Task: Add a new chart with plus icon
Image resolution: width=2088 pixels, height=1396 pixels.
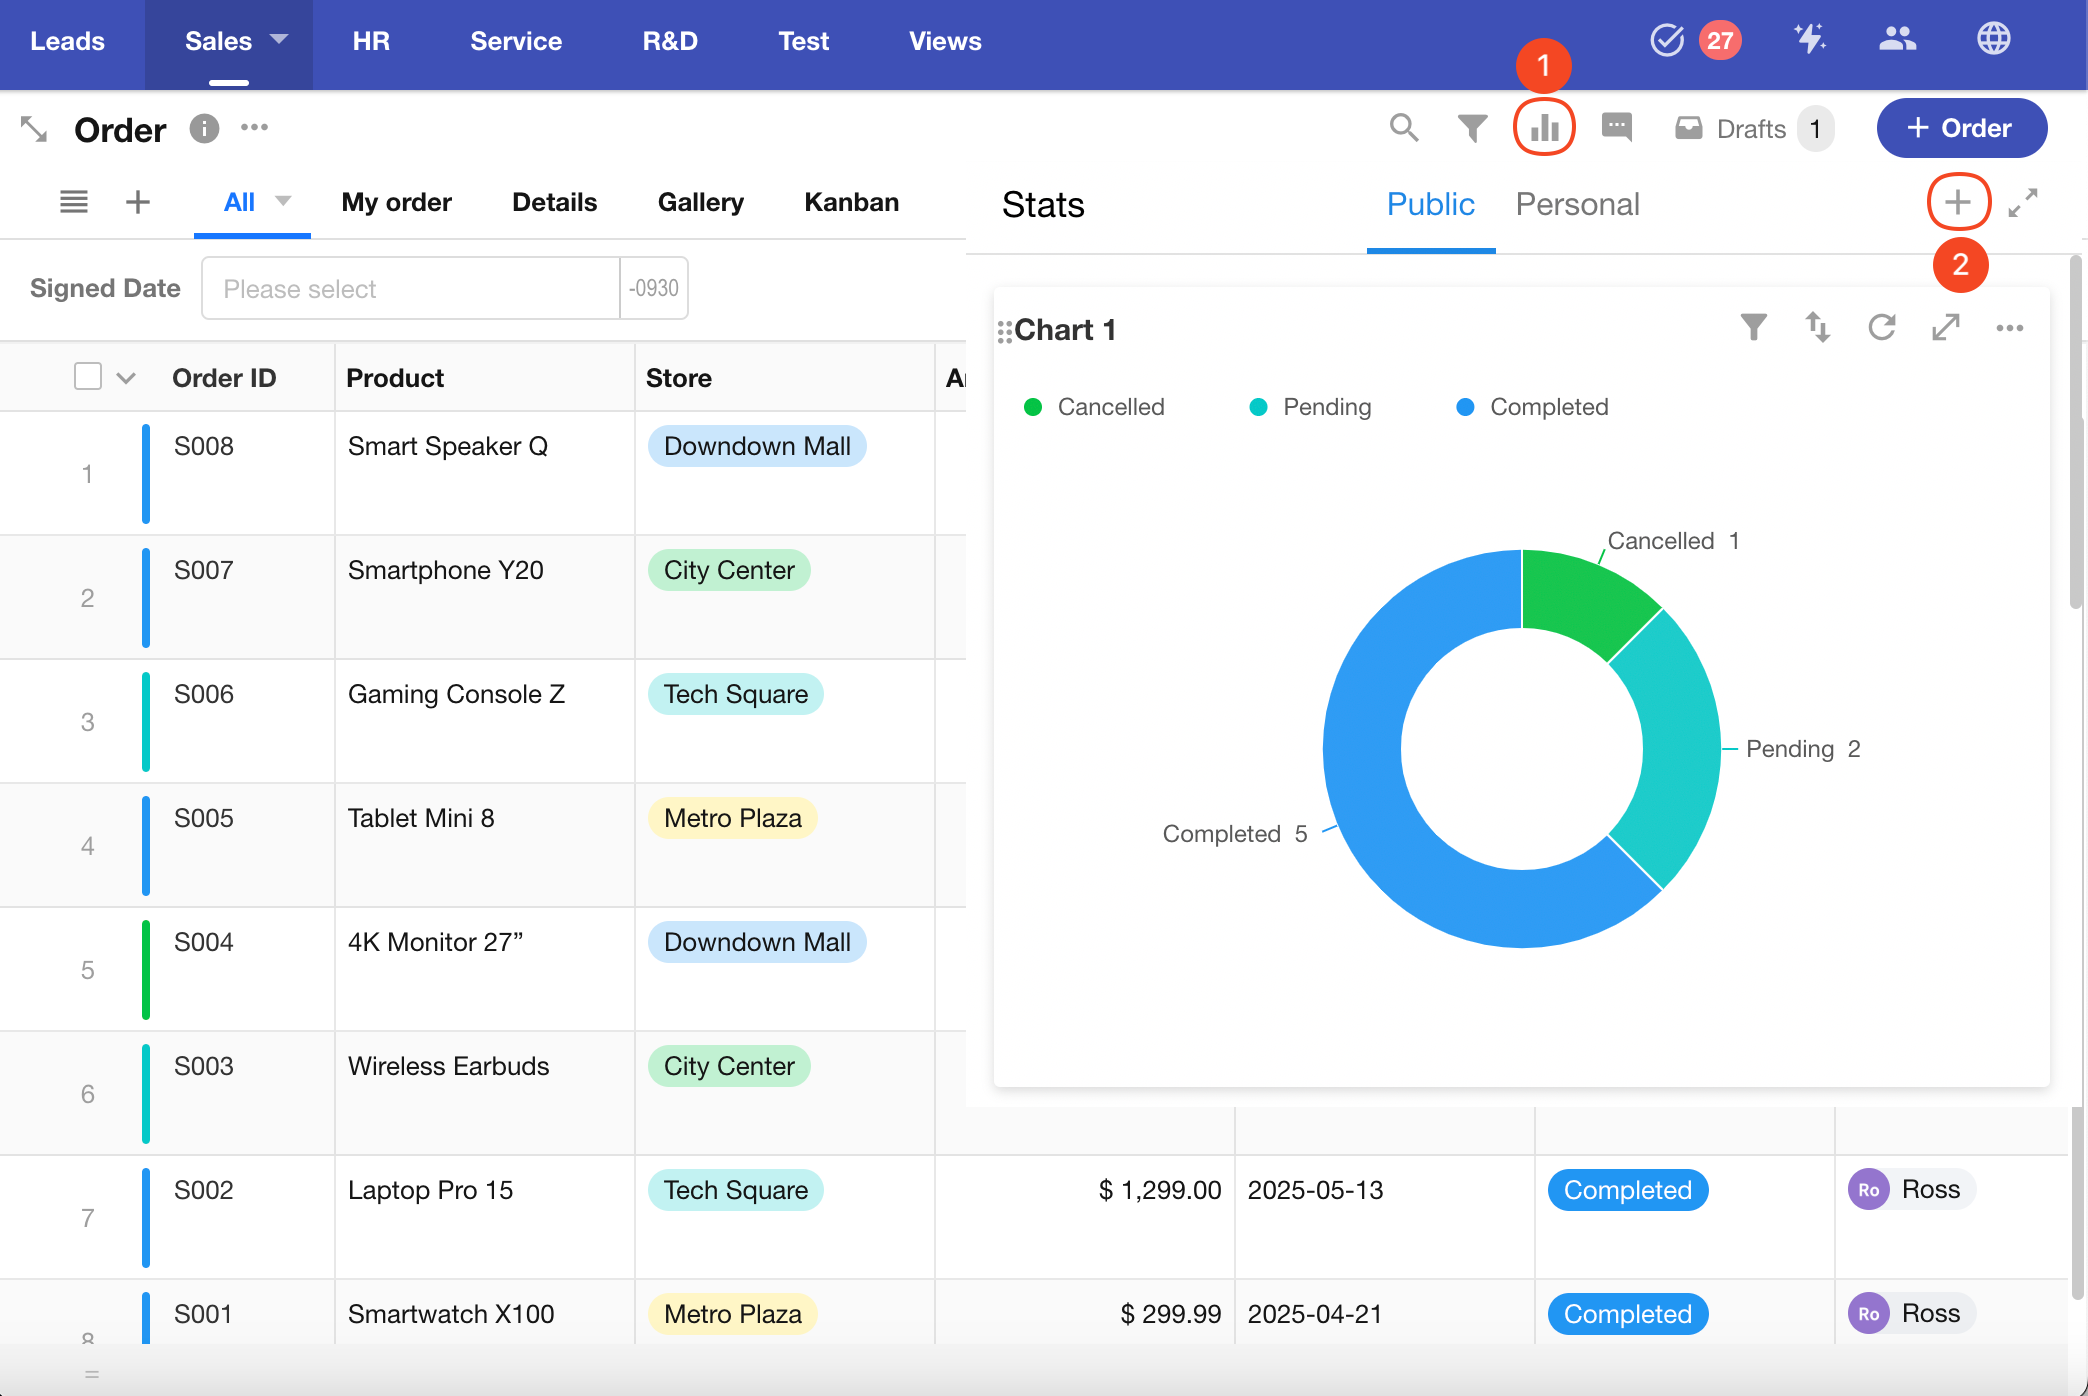Action: 1957,203
